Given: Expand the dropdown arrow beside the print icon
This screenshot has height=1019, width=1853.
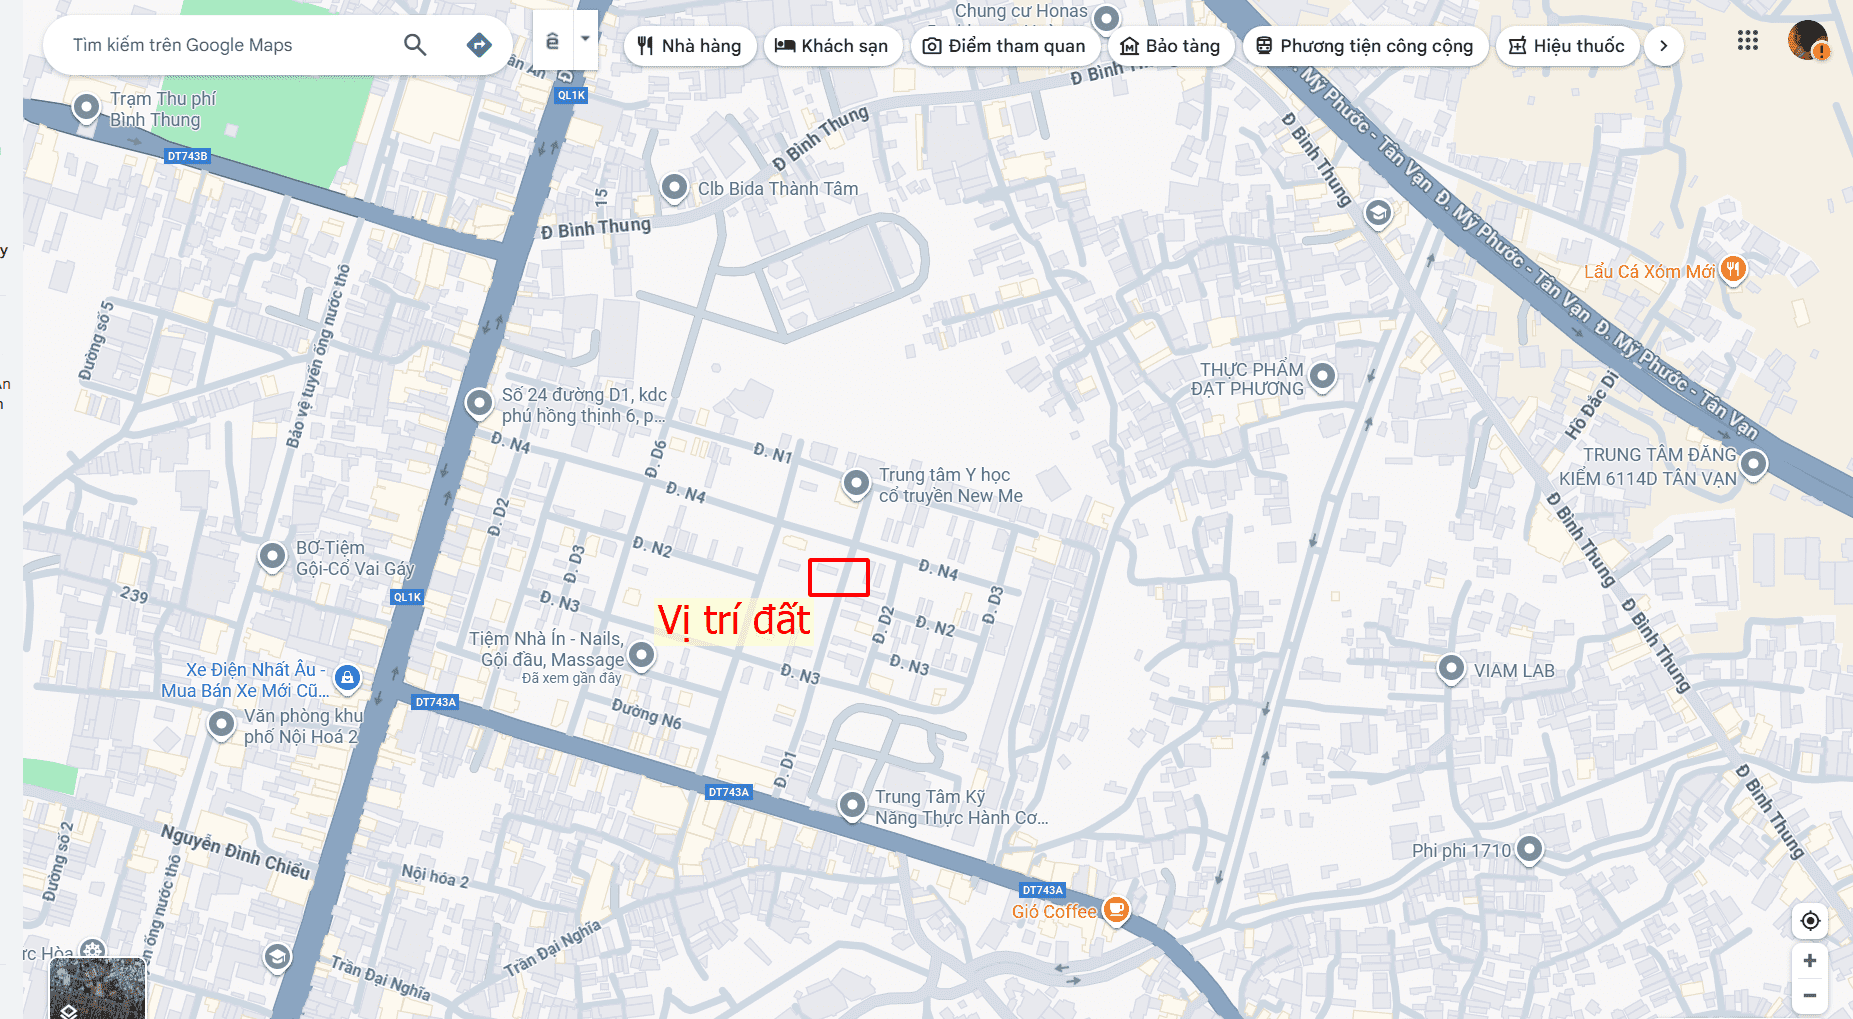Looking at the screenshot, I should click(585, 40).
